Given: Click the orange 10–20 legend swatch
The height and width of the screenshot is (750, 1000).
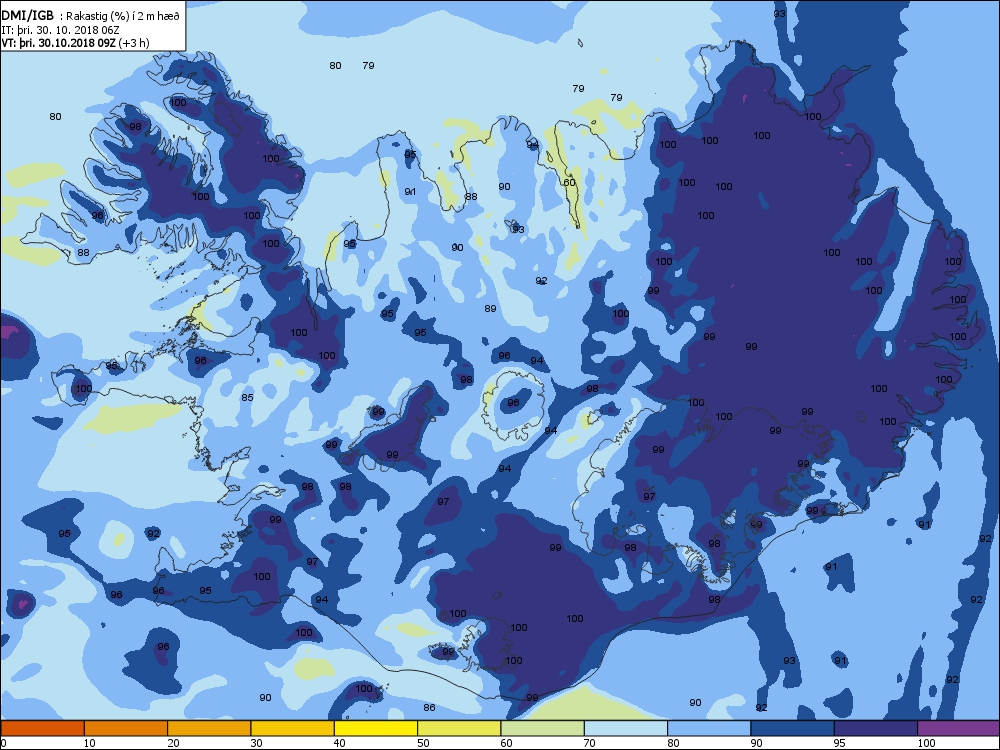Looking at the screenshot, I should (x=126, y=728).
